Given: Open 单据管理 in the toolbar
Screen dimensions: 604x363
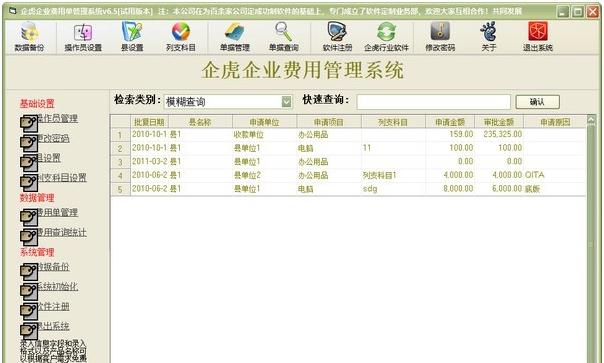Looking at the screenshot, I should [x=235, y=36].
